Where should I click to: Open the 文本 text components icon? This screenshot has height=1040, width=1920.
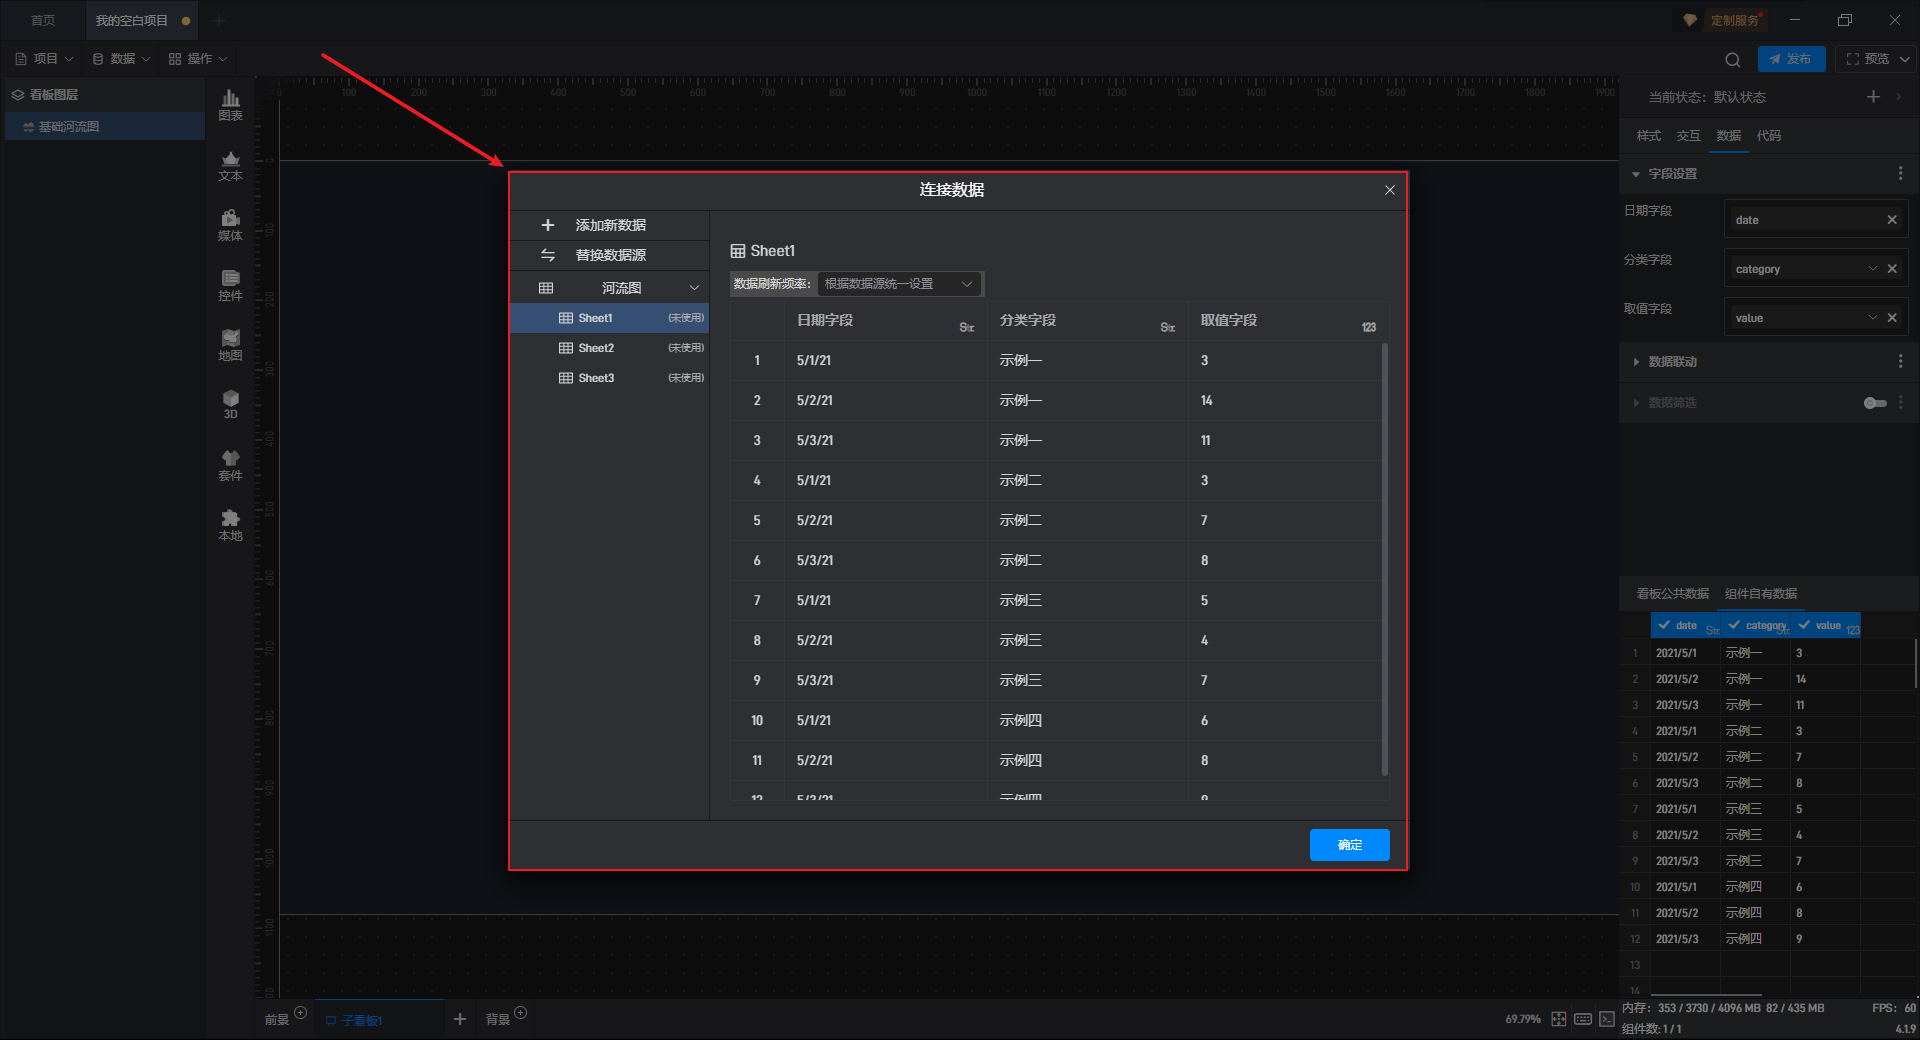click(x=230, y=165)
